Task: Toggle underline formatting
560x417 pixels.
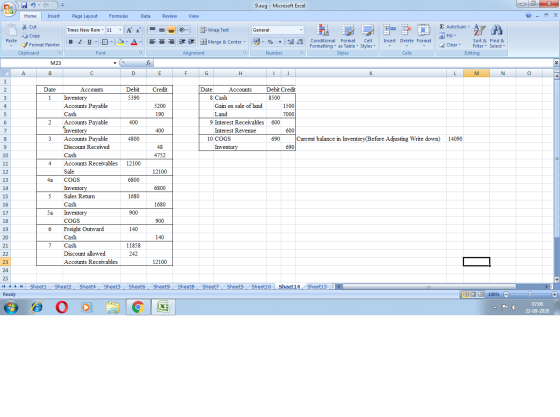Action: (89, 42)
